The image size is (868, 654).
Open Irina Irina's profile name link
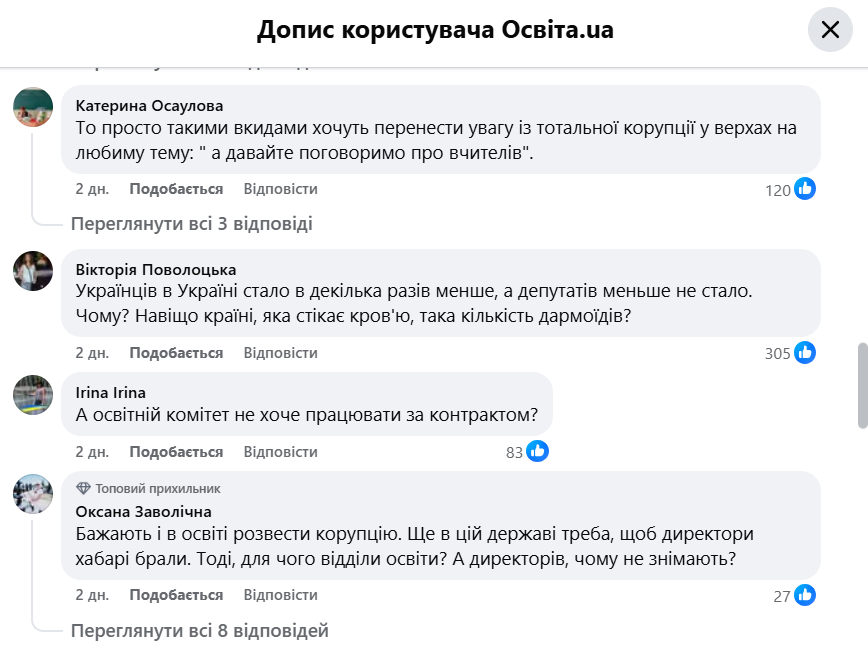[x=111, y=392]
